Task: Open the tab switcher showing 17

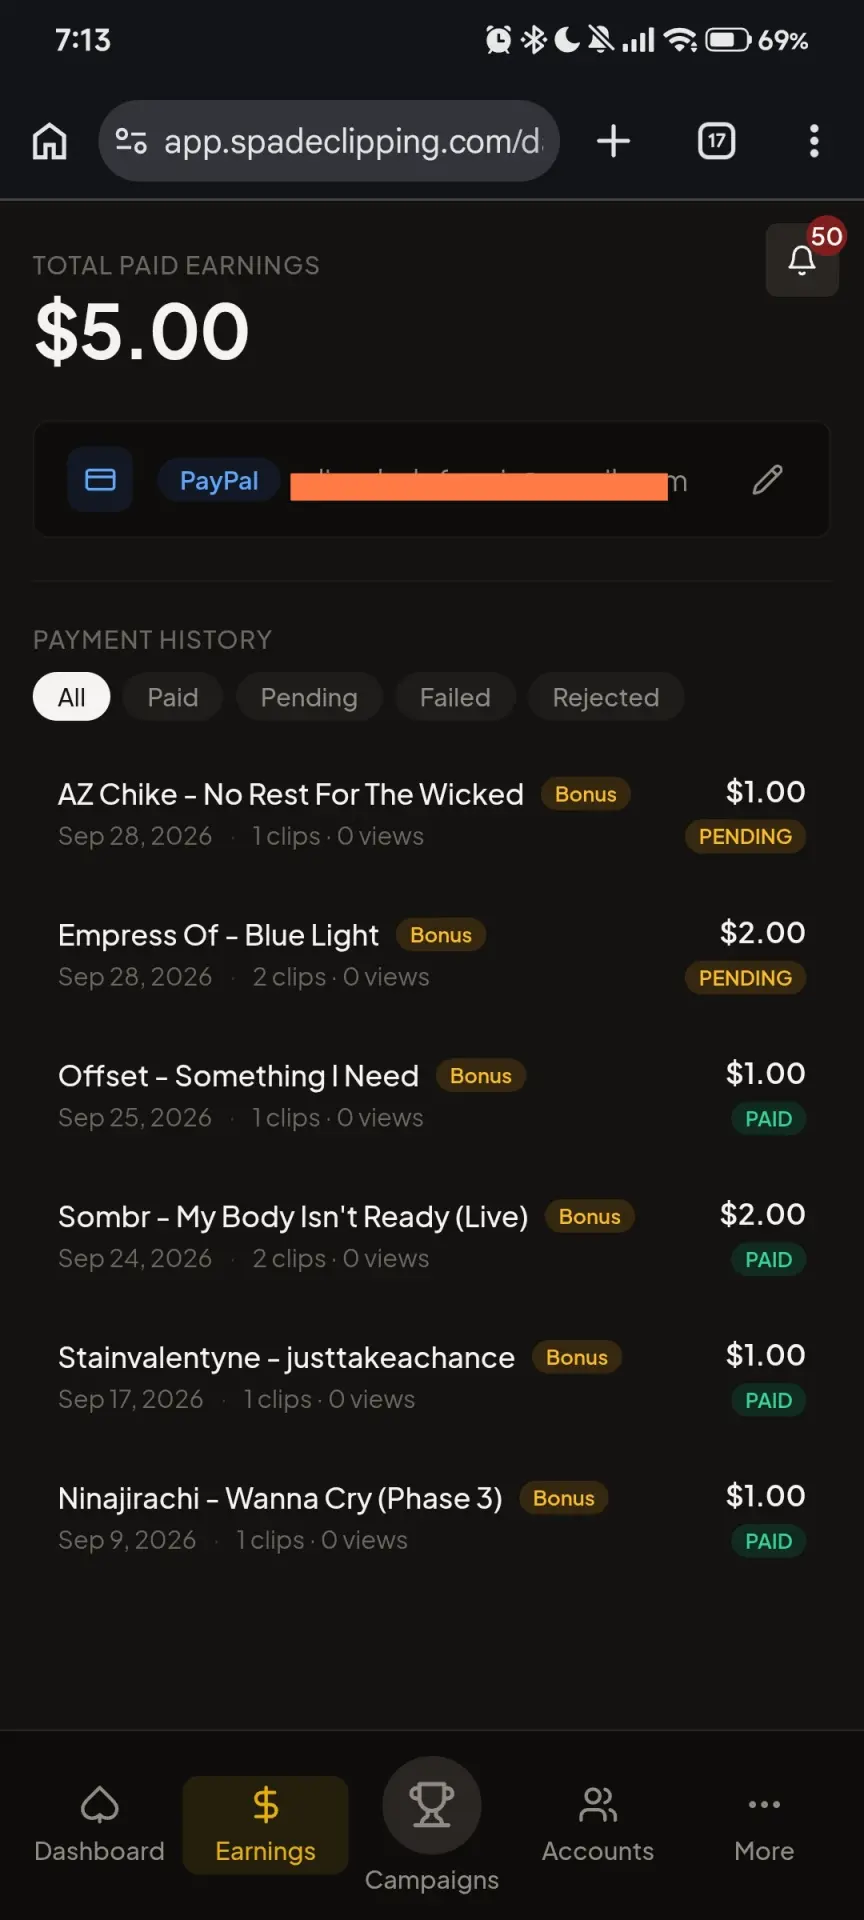Action: point(716,141)
